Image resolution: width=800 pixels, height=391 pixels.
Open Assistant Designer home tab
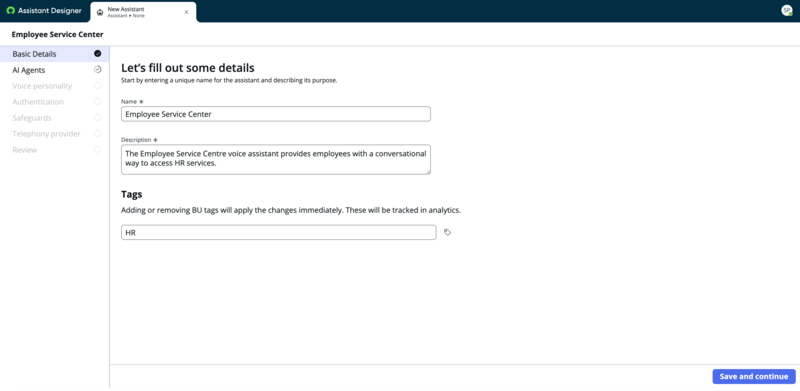(44, 11)
